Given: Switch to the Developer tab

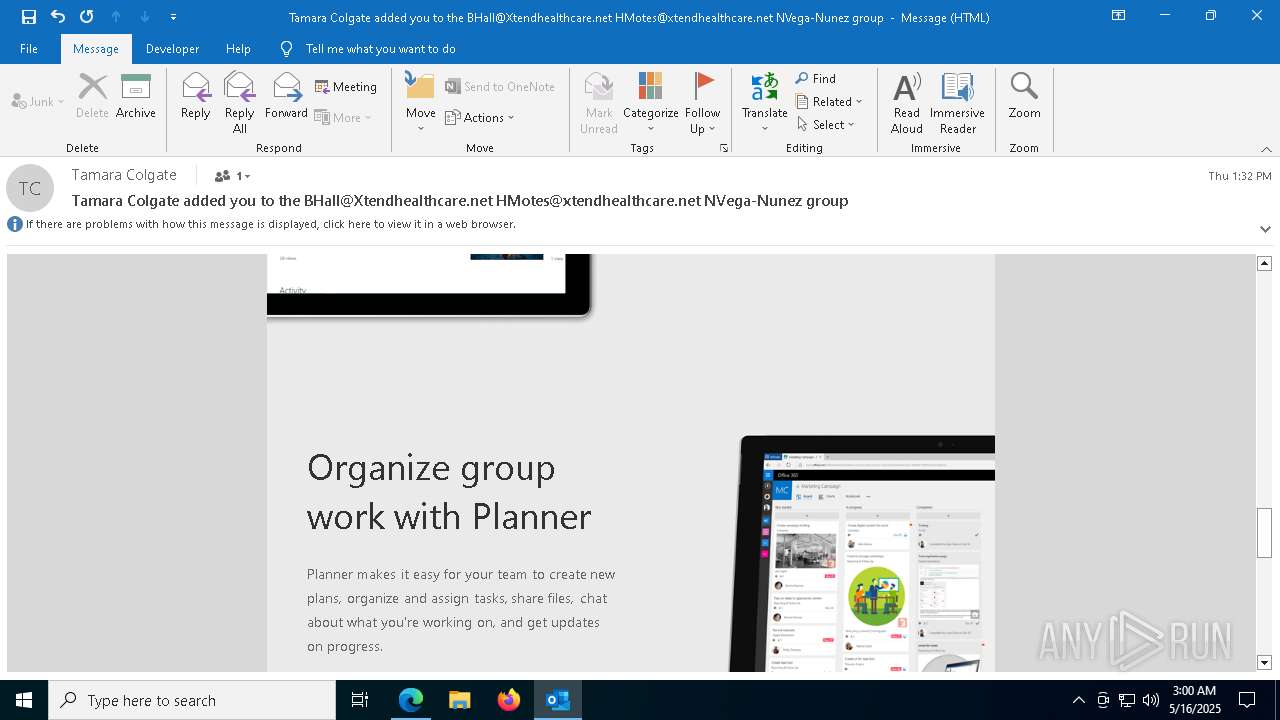Looking at the screenshot, I should coord(172,48).
